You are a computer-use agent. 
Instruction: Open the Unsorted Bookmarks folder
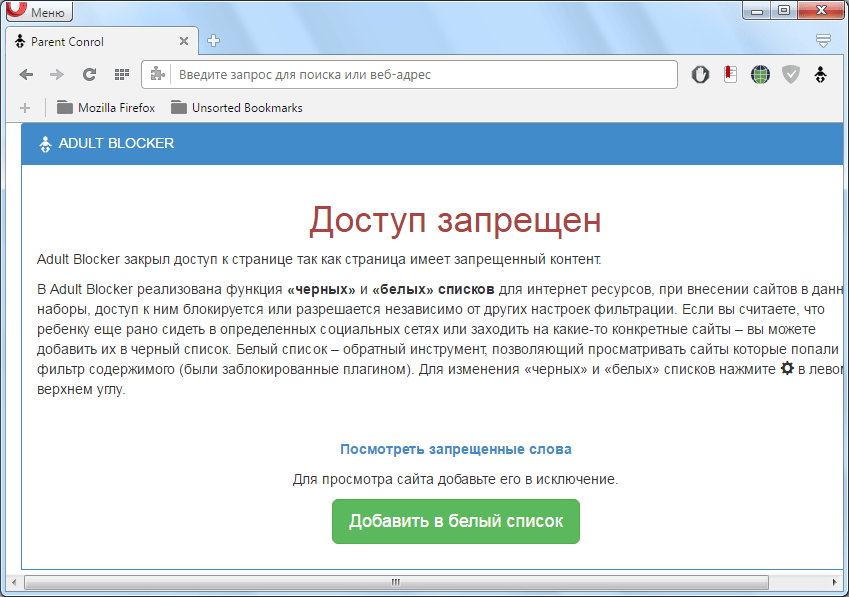pyautogui.click(x=236, y=107)
